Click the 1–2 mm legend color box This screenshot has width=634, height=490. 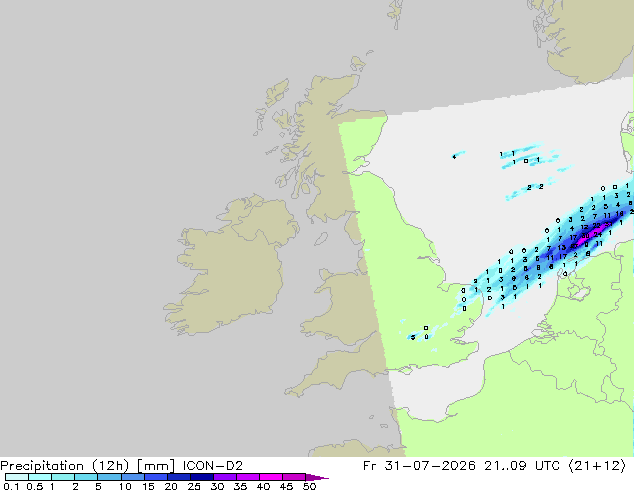pyautogui.click(x=63, y=477)
